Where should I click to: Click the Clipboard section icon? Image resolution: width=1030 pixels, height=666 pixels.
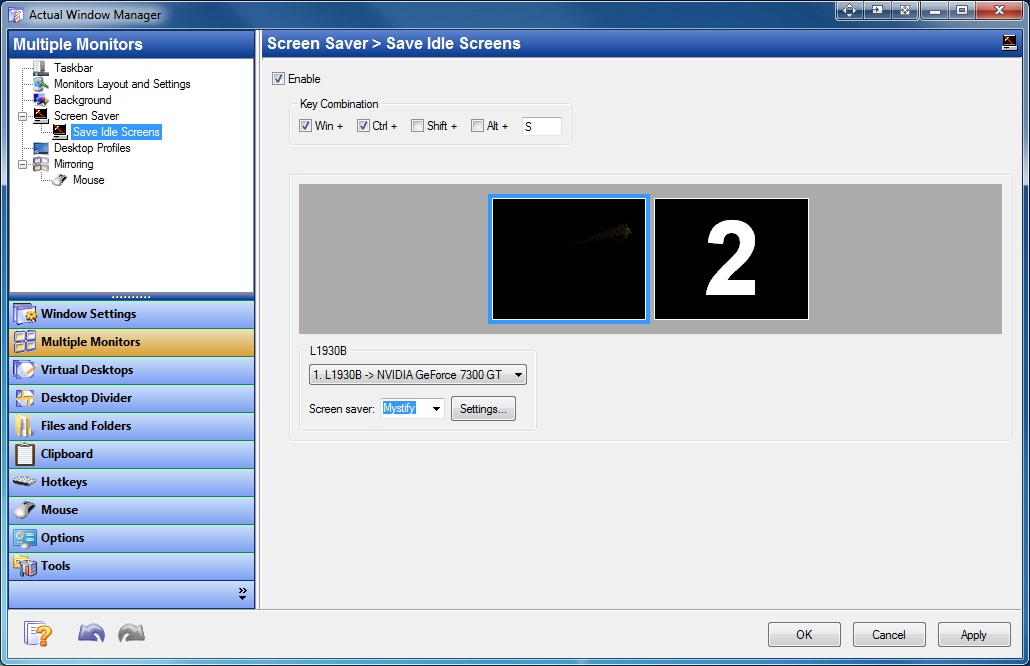point(25,454)
